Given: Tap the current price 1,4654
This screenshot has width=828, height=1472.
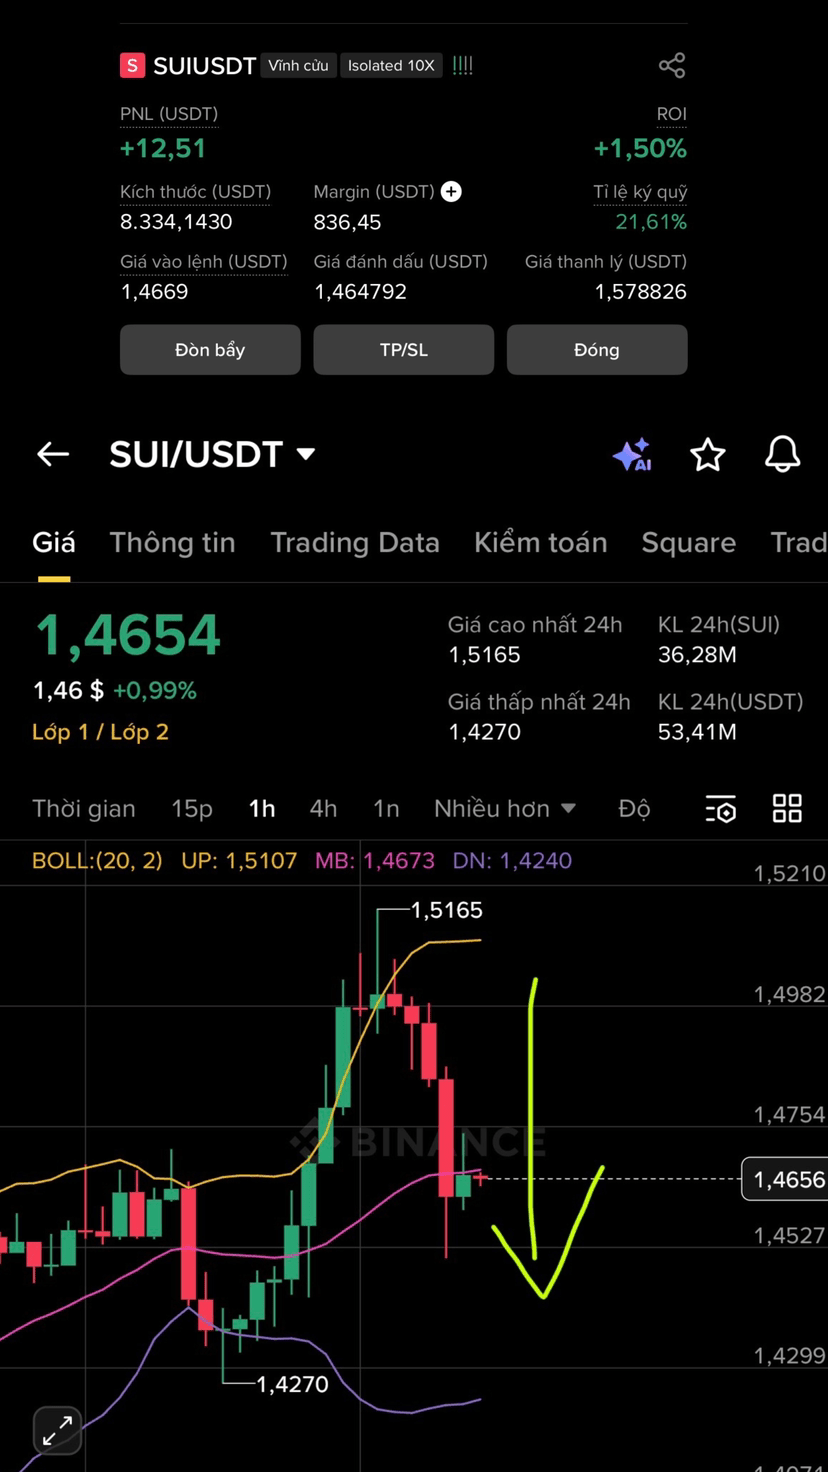Looking at the screenshot, I should pyautogui.click(x=128, y=636).
